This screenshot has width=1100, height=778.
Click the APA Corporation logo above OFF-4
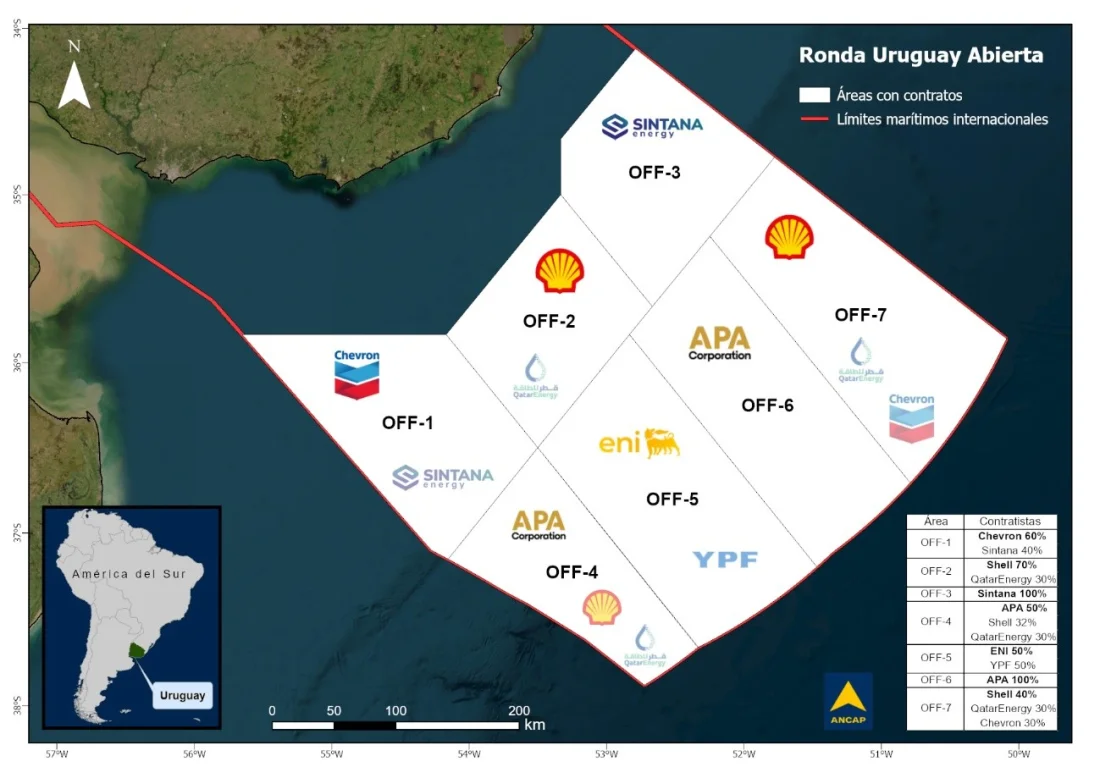point(539,525)
